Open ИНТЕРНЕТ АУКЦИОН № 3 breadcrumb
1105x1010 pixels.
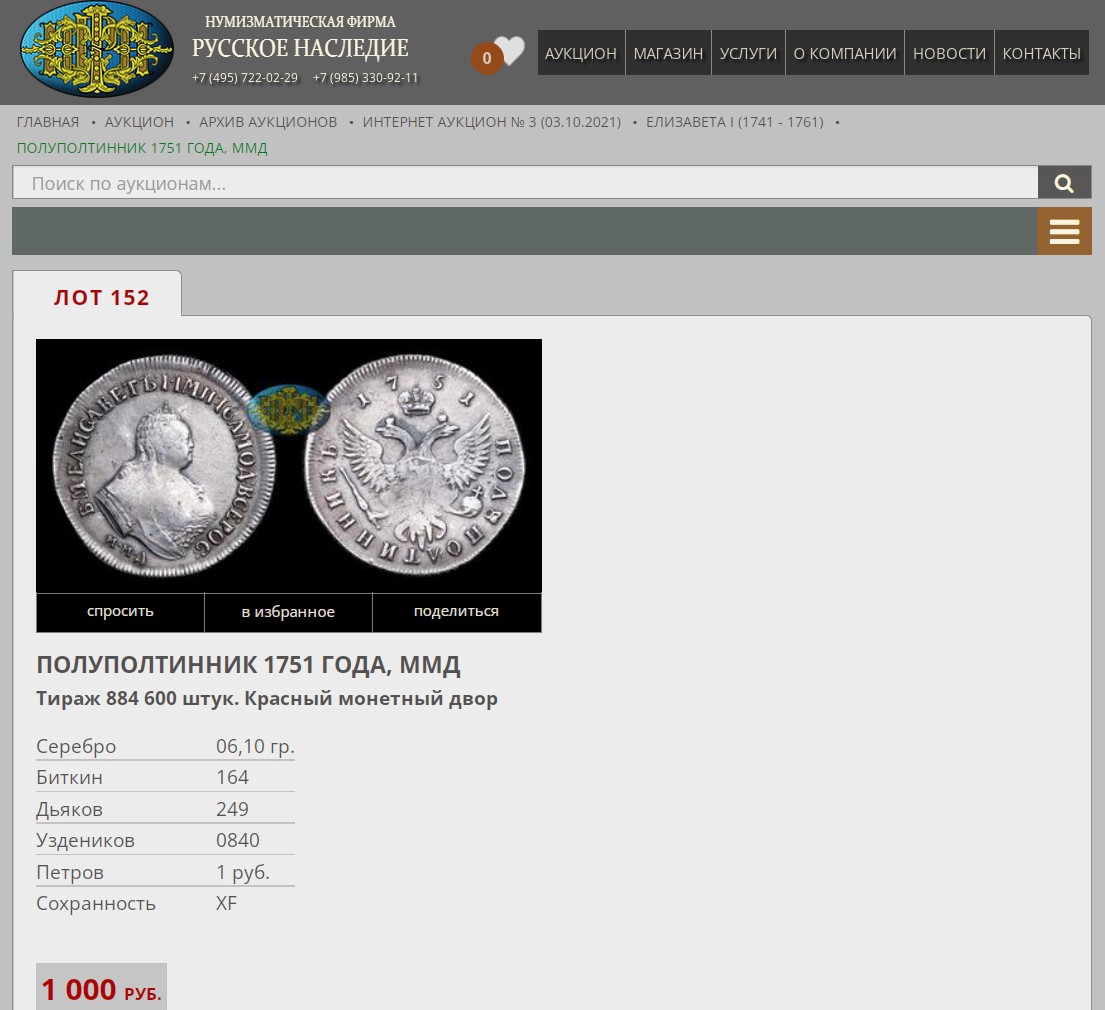coord(491,122)
